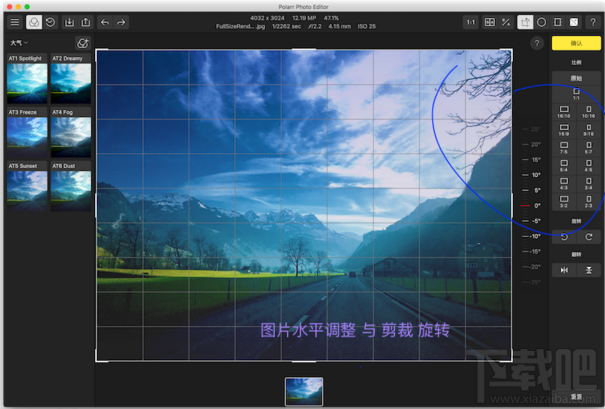The width and height of the screenshot is (605, 409).
Task: Select the 原始 original ratio button
Action: coord(576,78)
